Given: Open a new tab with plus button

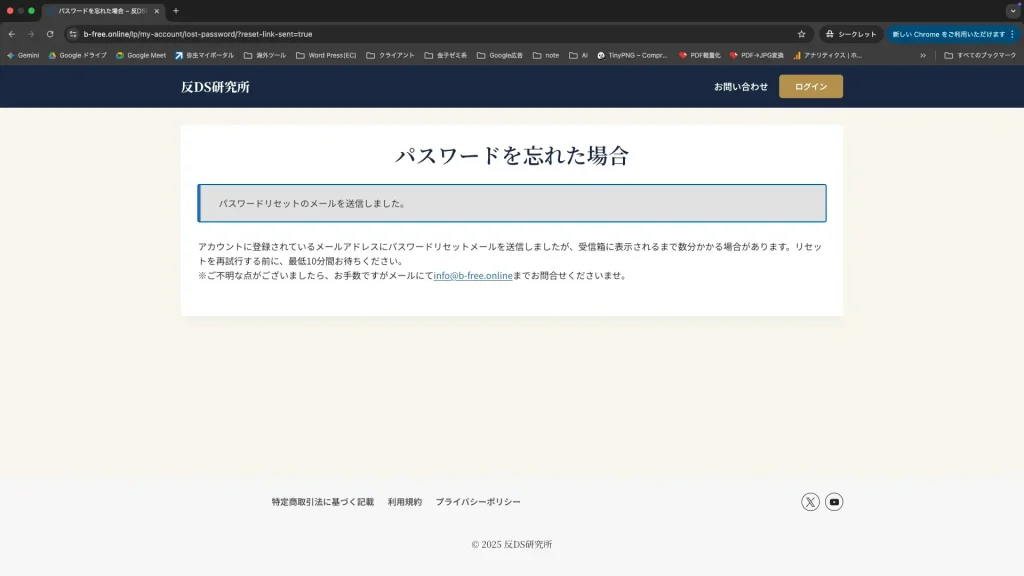Looking at the screenshot, I should 176,11.
